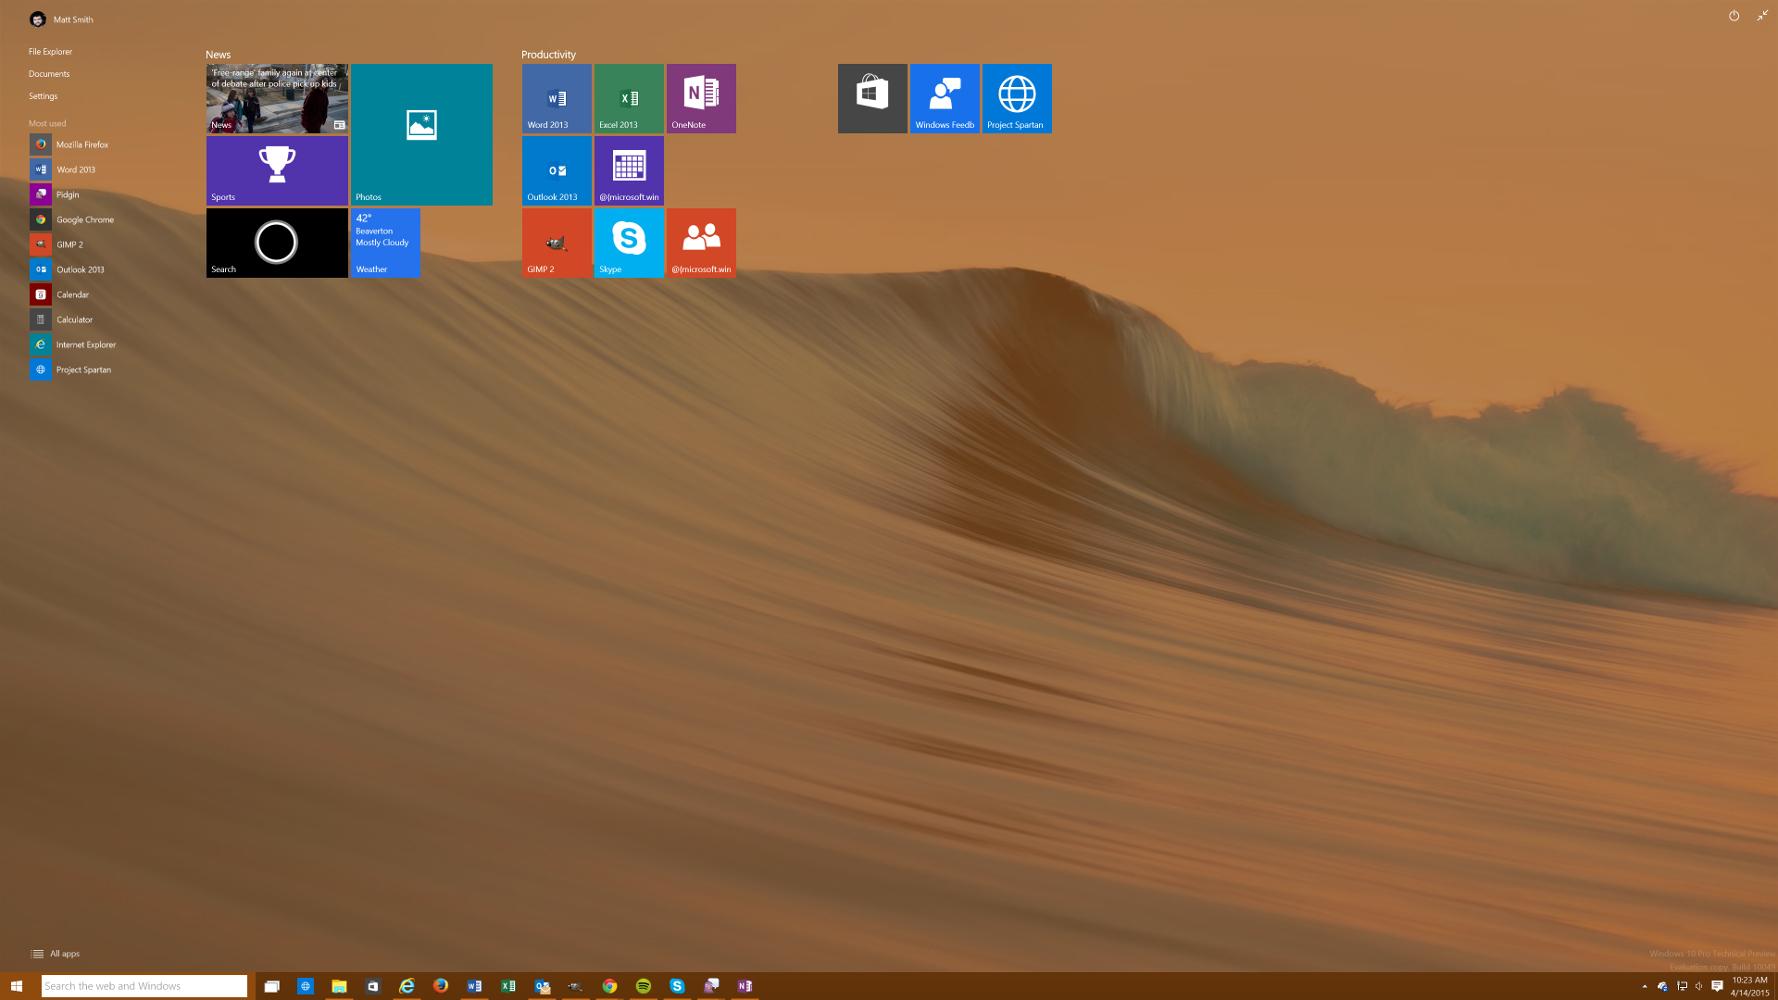Launch Google Chrome from Most used list
1778x1000 pixels.
pos(70,219)
